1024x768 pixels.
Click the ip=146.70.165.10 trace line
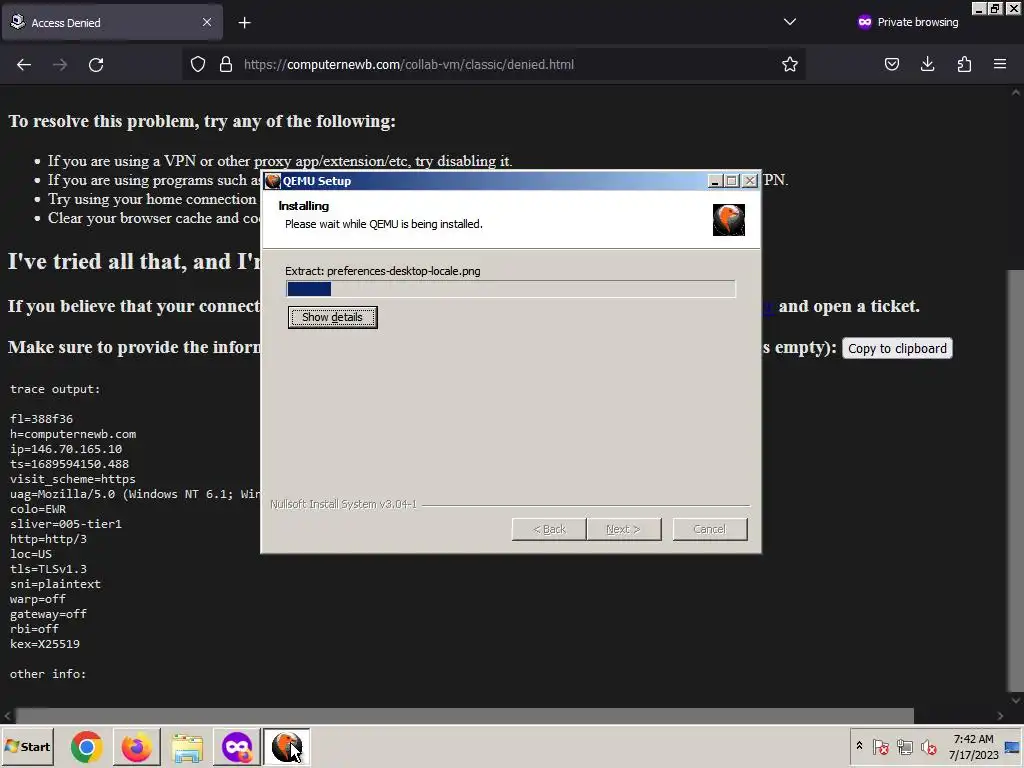(x=66, y=449)
